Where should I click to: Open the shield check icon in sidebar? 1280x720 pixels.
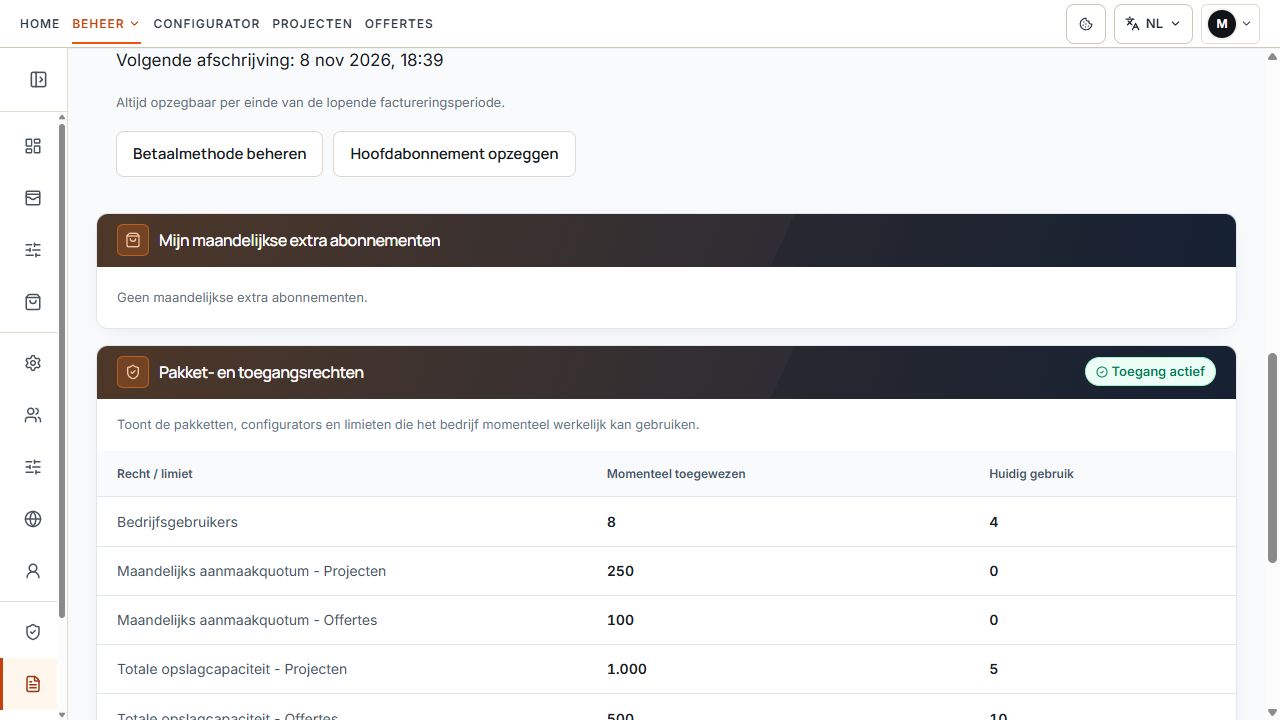pos(33,632)
